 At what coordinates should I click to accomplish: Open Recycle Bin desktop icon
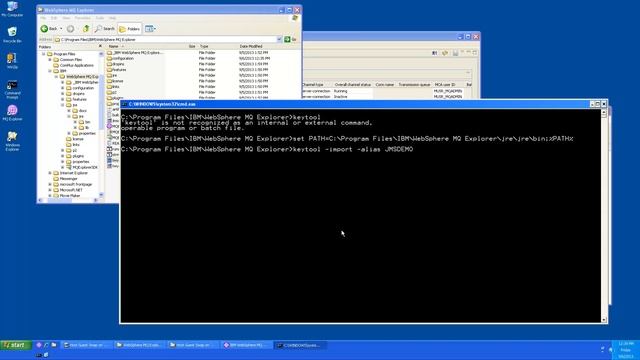[12, 35]
